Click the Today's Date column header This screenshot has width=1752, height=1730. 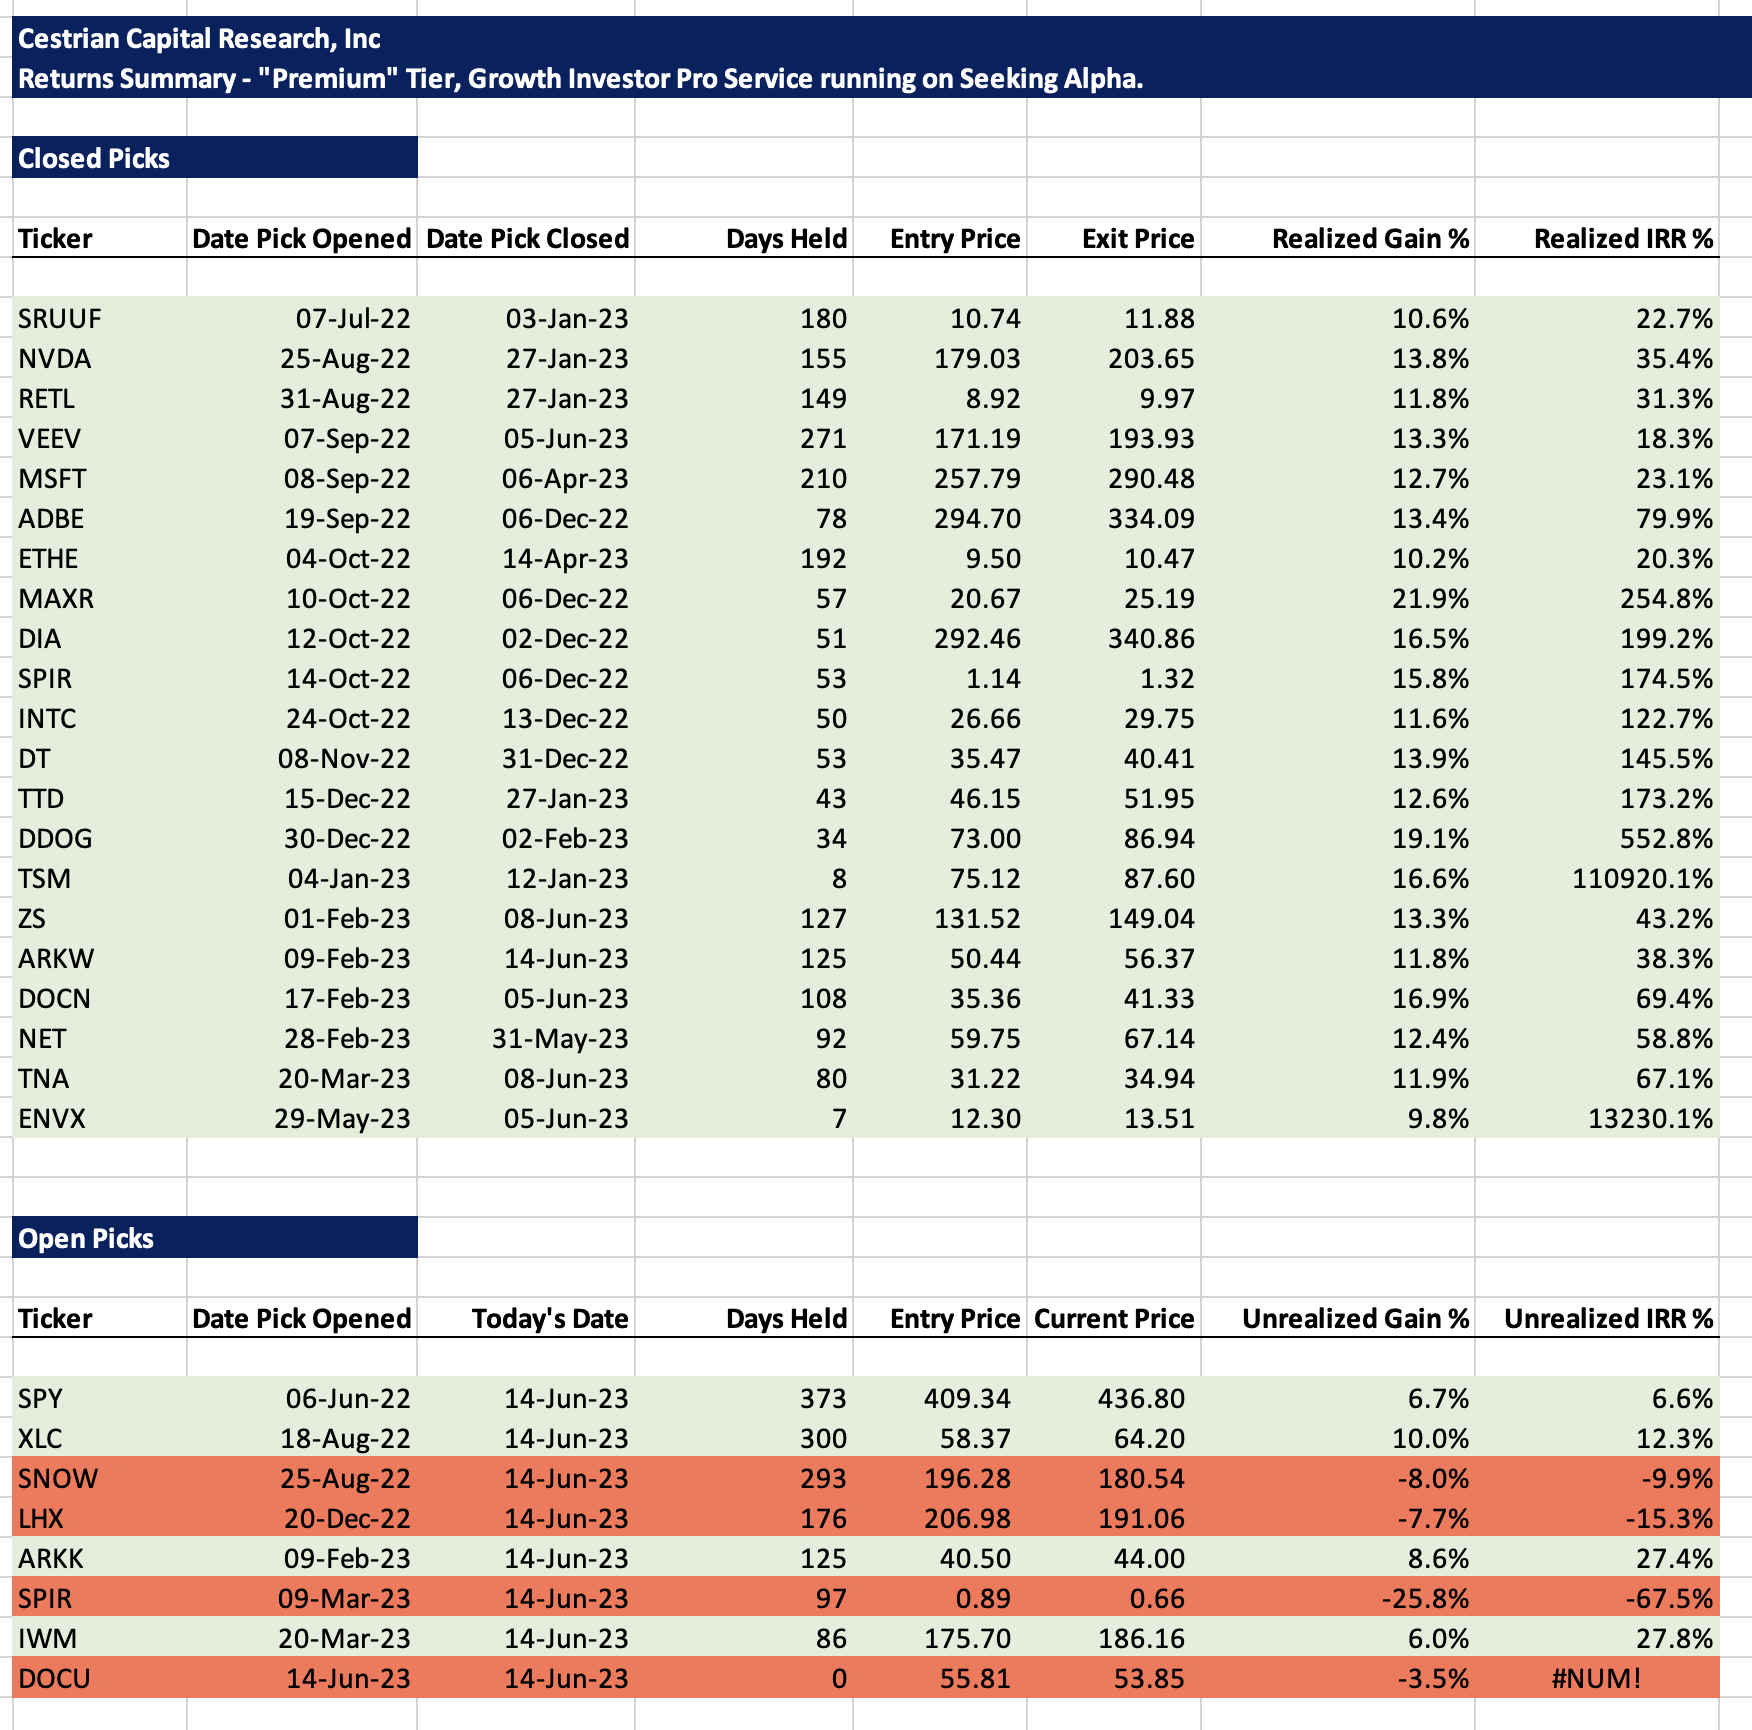pos(550,1319)
